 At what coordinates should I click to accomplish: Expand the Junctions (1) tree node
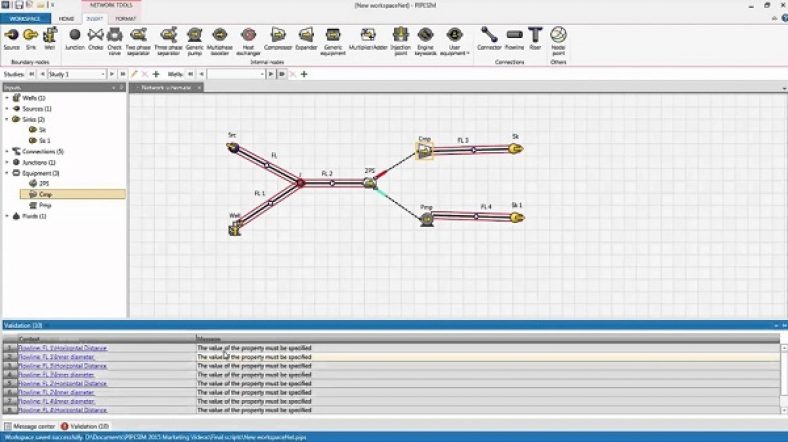(7, 162)
